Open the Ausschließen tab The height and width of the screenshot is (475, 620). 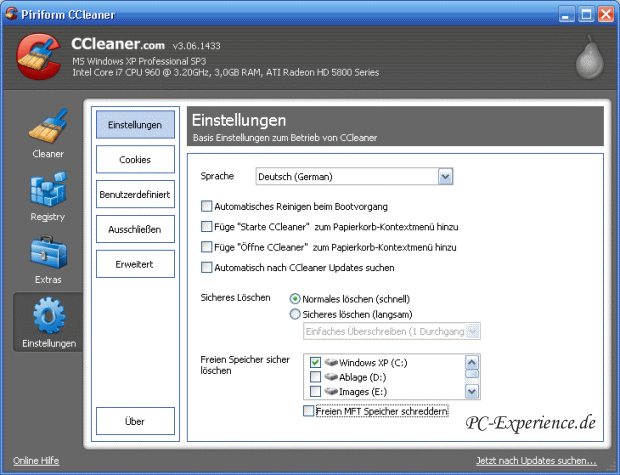tap(135, 229)
